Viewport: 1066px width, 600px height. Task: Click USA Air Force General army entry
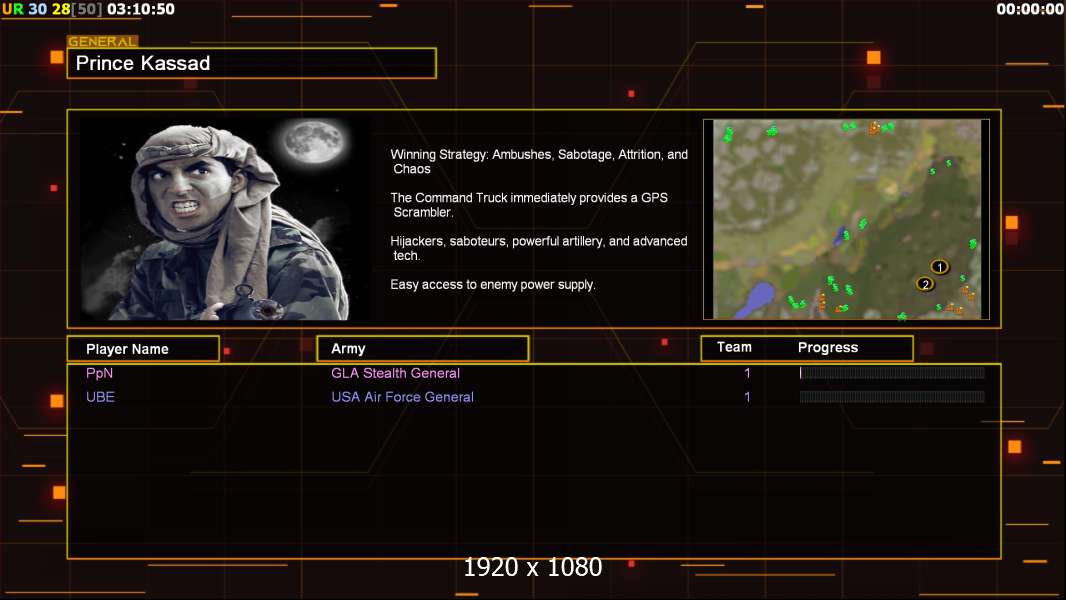402,397
